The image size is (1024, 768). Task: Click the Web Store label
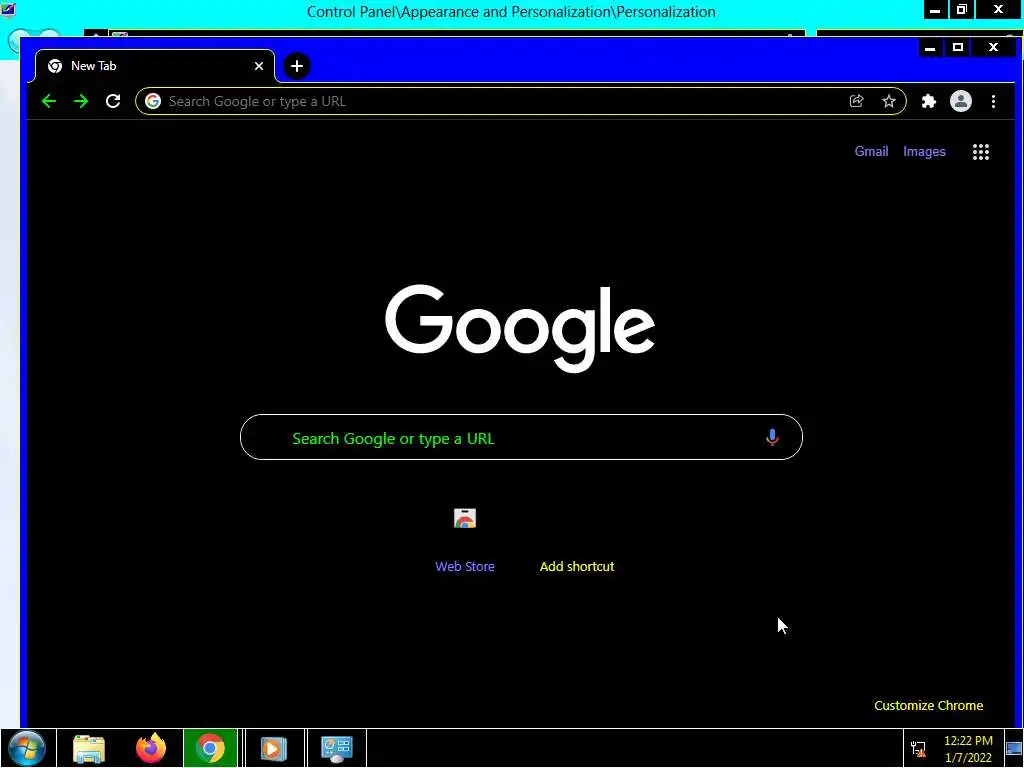click(x=465, y=566)
